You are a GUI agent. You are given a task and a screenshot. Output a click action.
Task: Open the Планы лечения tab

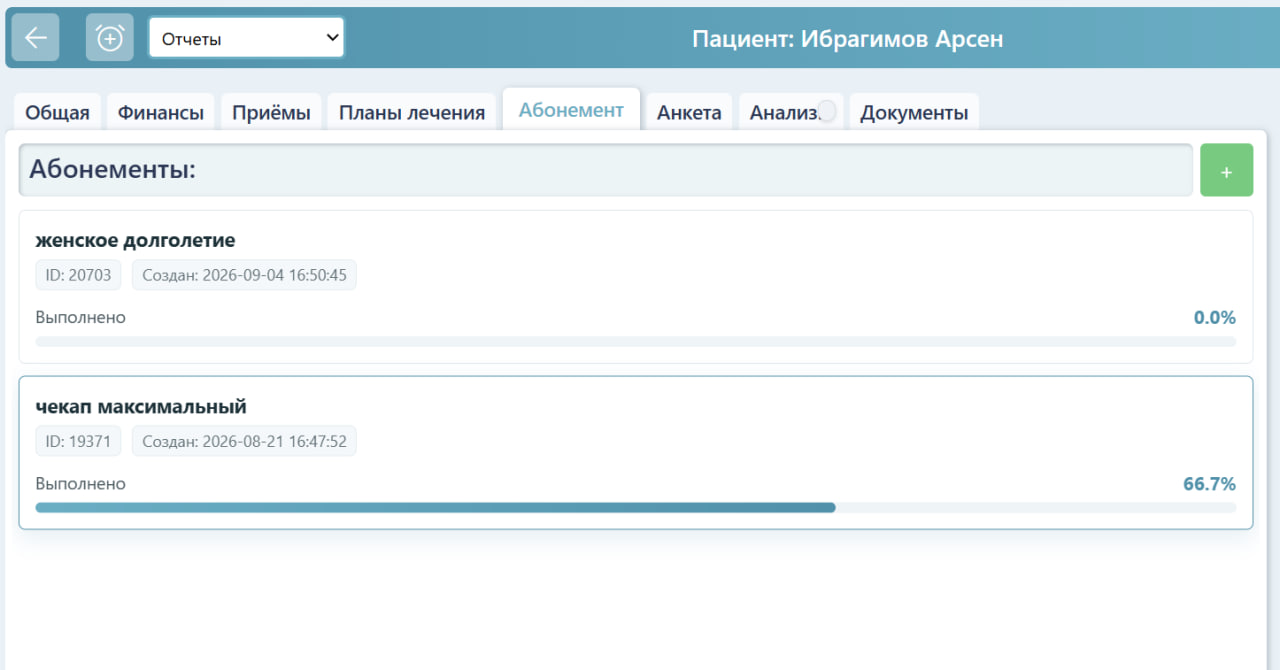coord(412,112)
